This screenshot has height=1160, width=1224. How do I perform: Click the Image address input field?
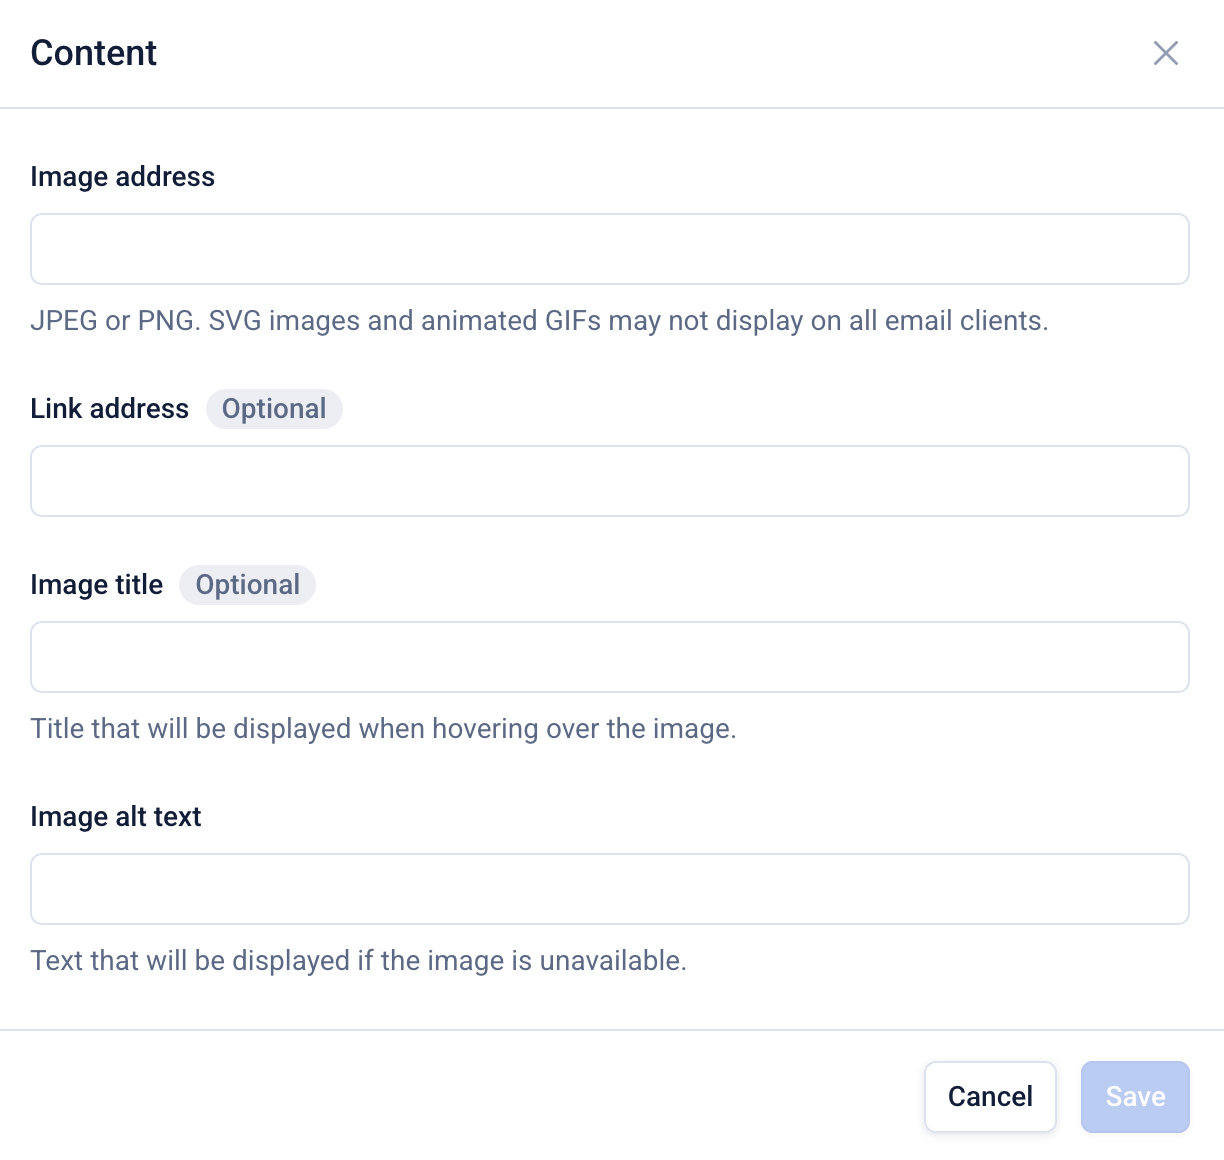(x=609, y=249)
